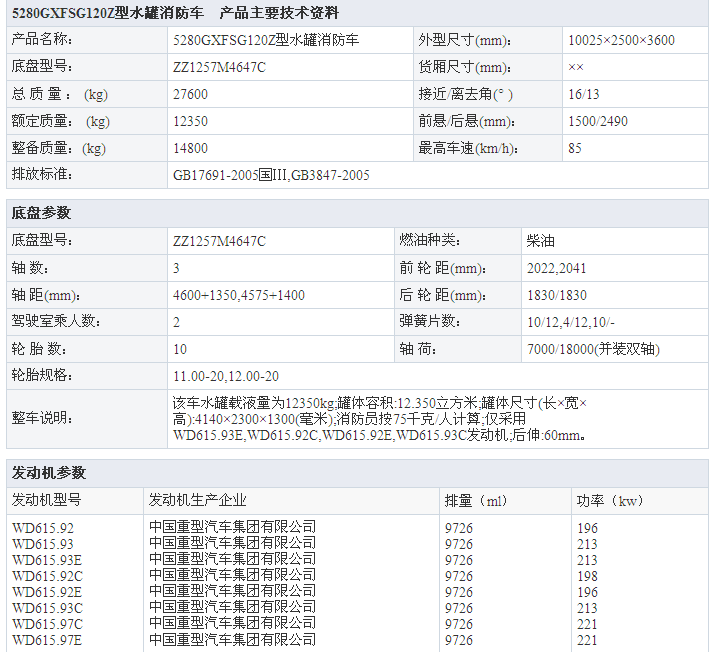This screenshot has width=710, height=652.
Task: Click the wheelbase value 4600+1350,4575+1400
Action: 239,295
